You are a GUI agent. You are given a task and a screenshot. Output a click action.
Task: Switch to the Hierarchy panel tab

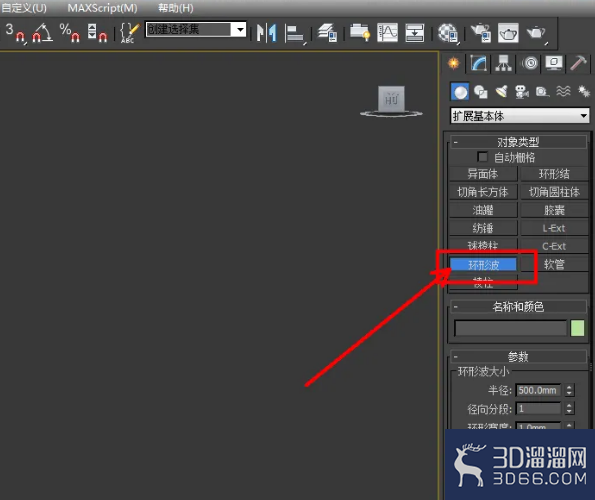pos(504,63)
